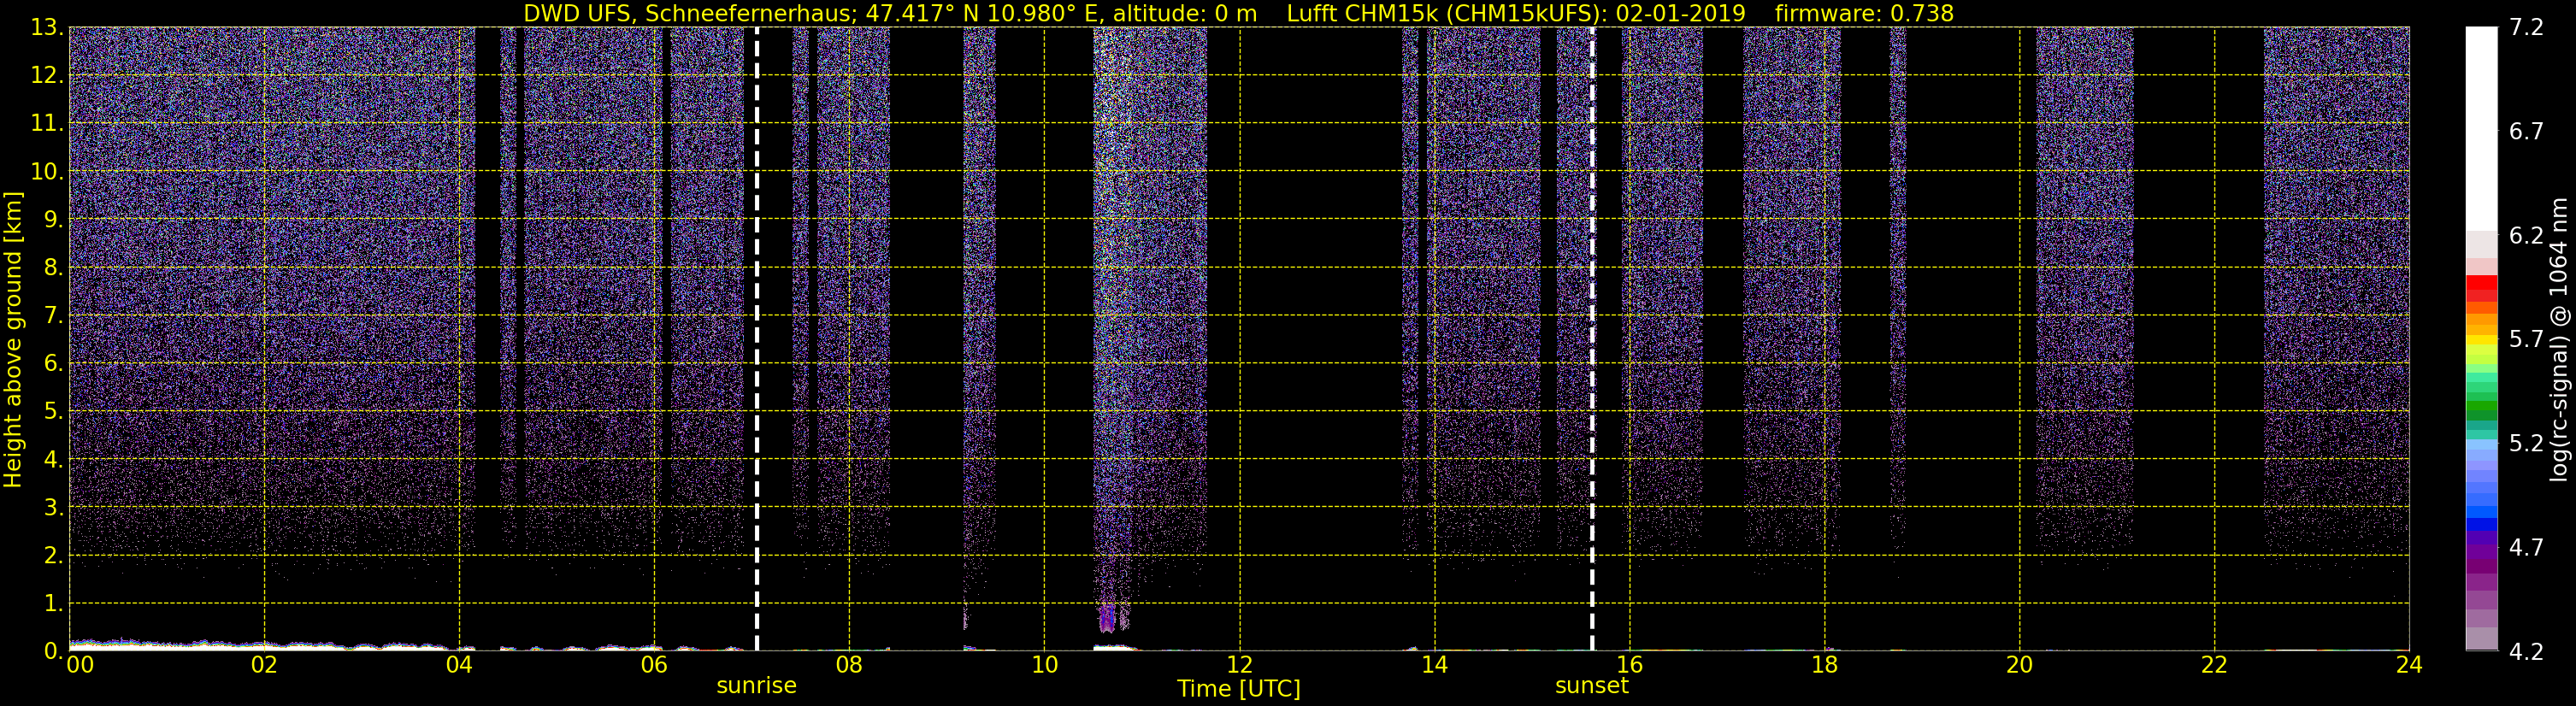Click the height axis tick label '13.'
The height and width of the screenshot is (706, 2576).
pyautogui.click(x=47, y=27)
